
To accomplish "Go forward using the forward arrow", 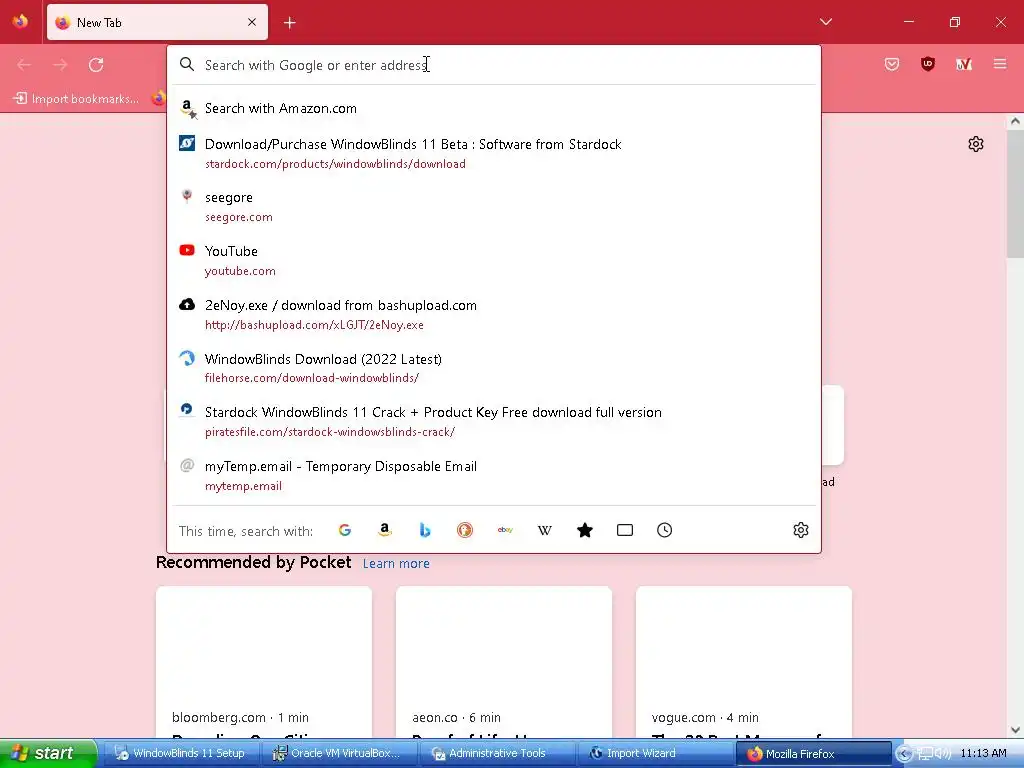I will pos(60,65).
